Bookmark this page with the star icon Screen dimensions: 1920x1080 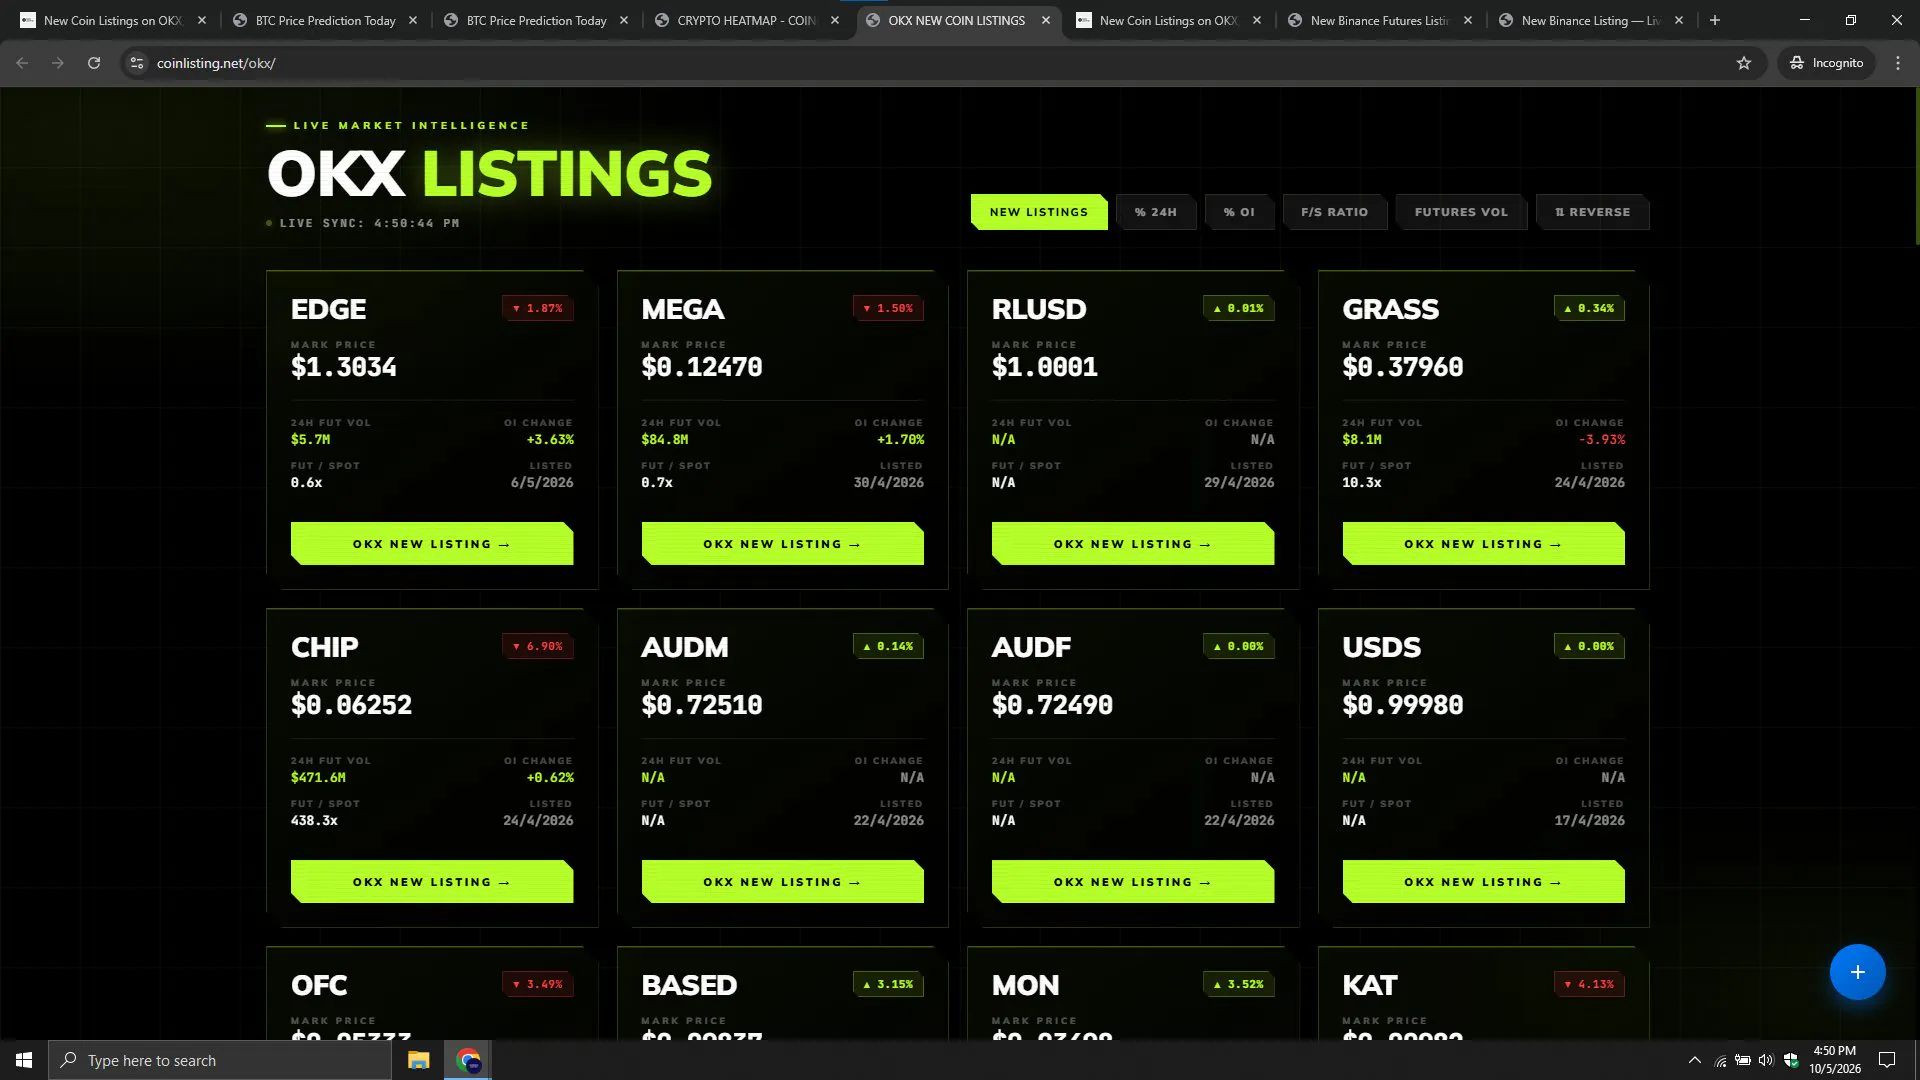pos(1744,63)
